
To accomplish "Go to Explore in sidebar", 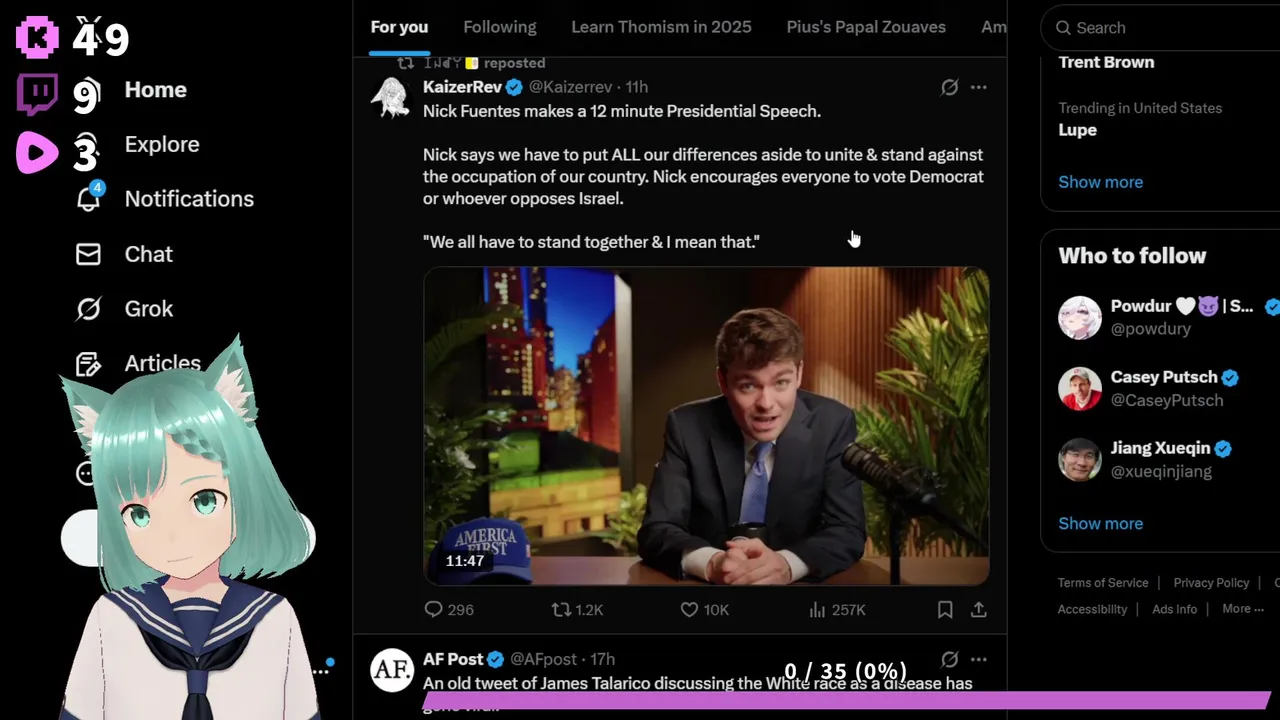I will 162,144.
